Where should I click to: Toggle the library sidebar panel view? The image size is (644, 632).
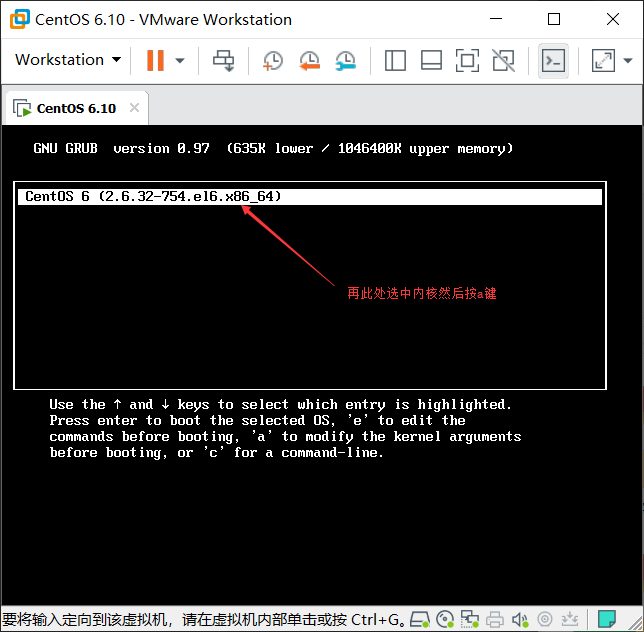tap(395, 61)
